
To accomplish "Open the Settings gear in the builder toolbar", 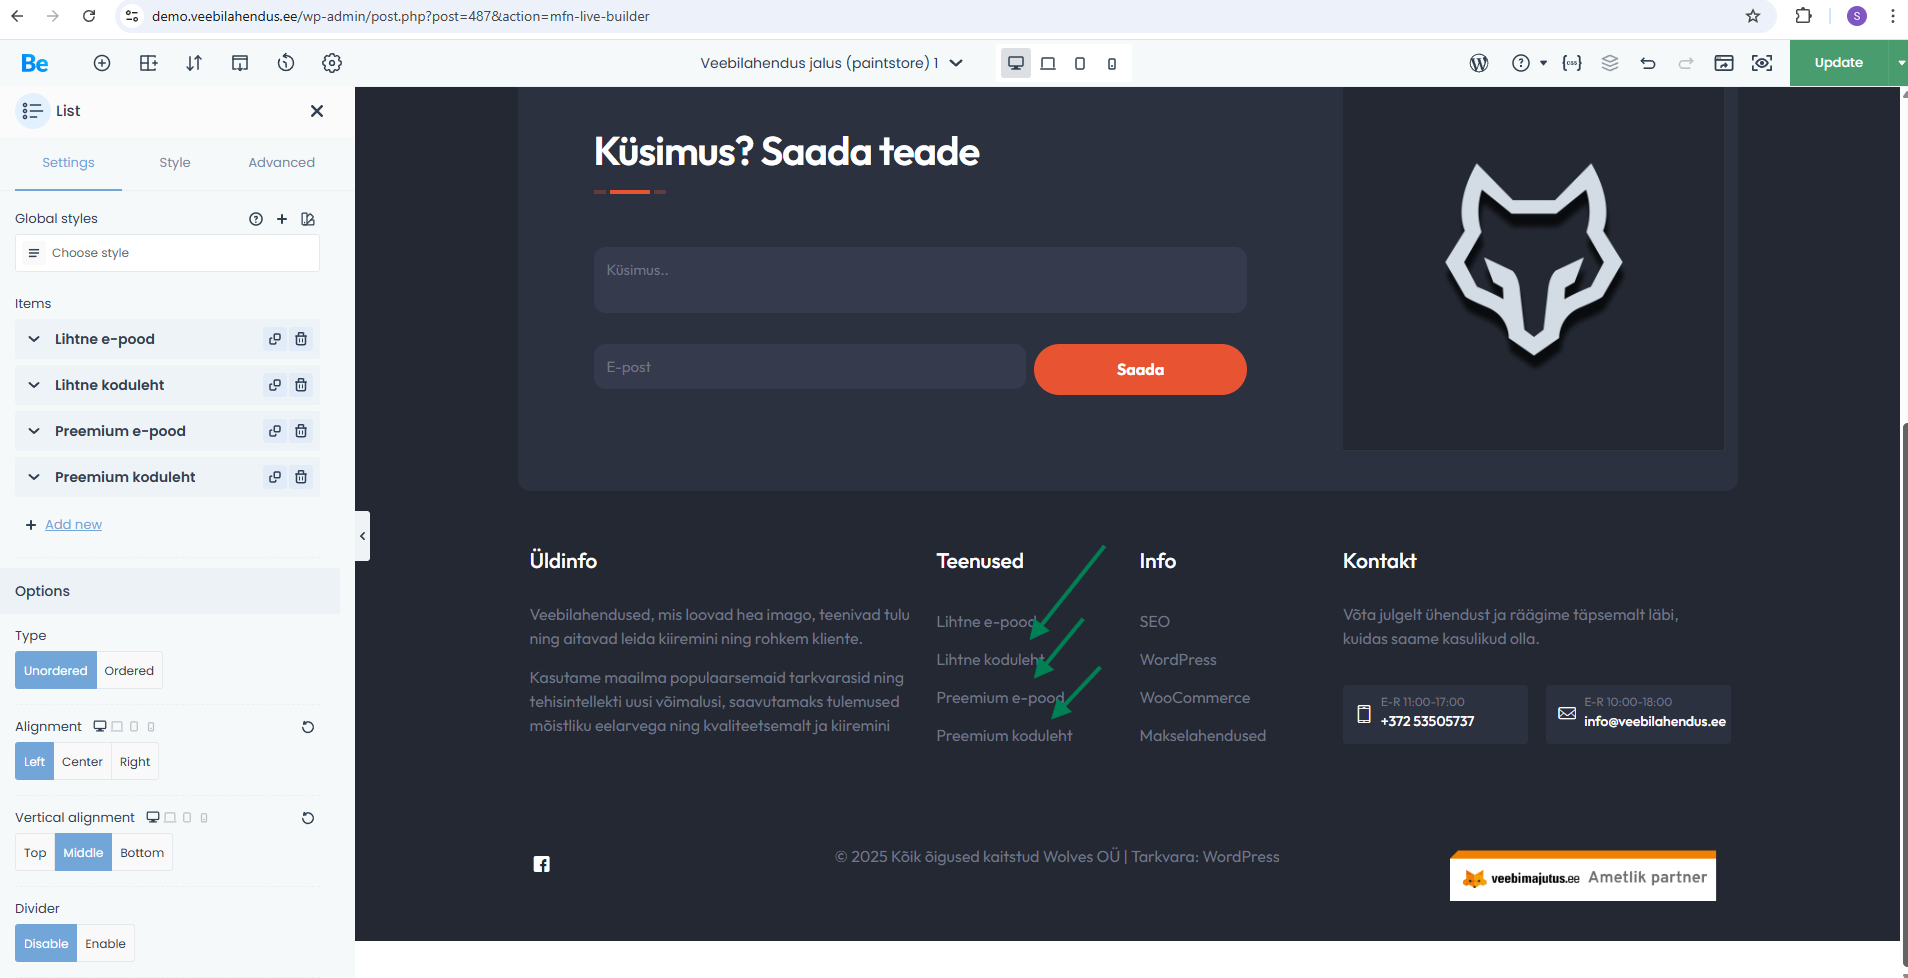I will (x=332, y=62).
